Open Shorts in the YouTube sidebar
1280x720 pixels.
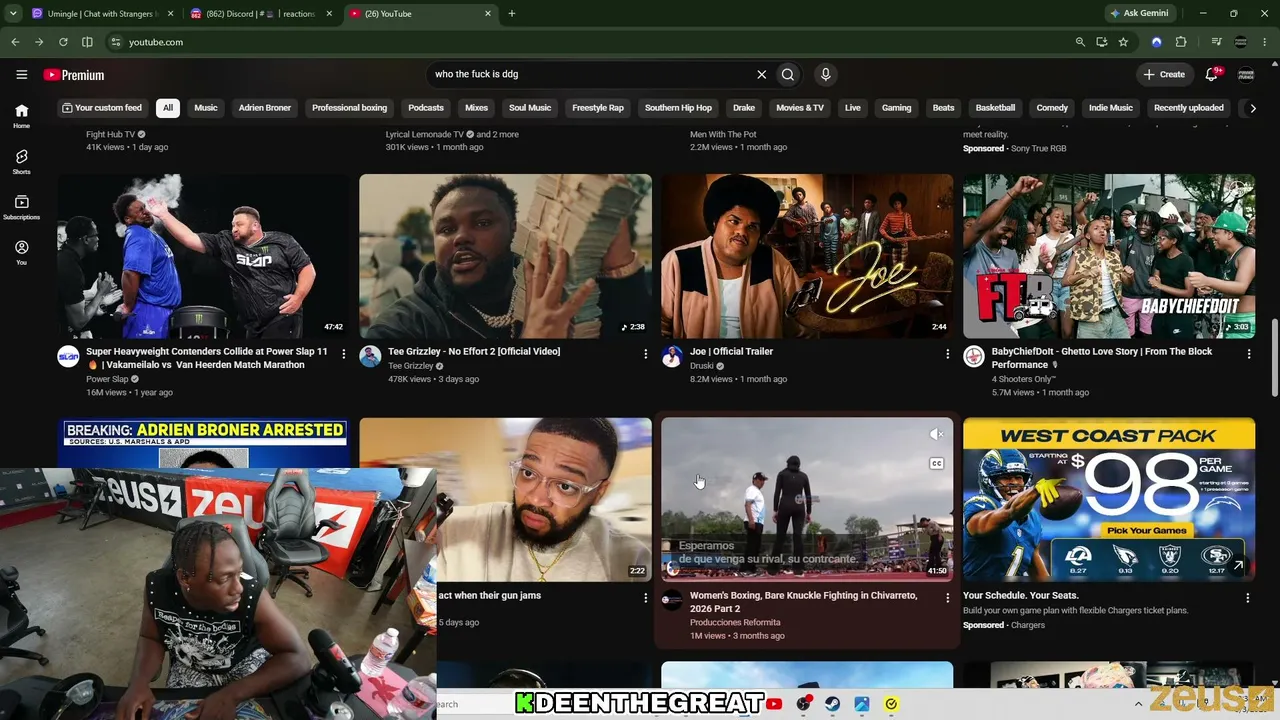pyautogui.click(x=21, y=162)
